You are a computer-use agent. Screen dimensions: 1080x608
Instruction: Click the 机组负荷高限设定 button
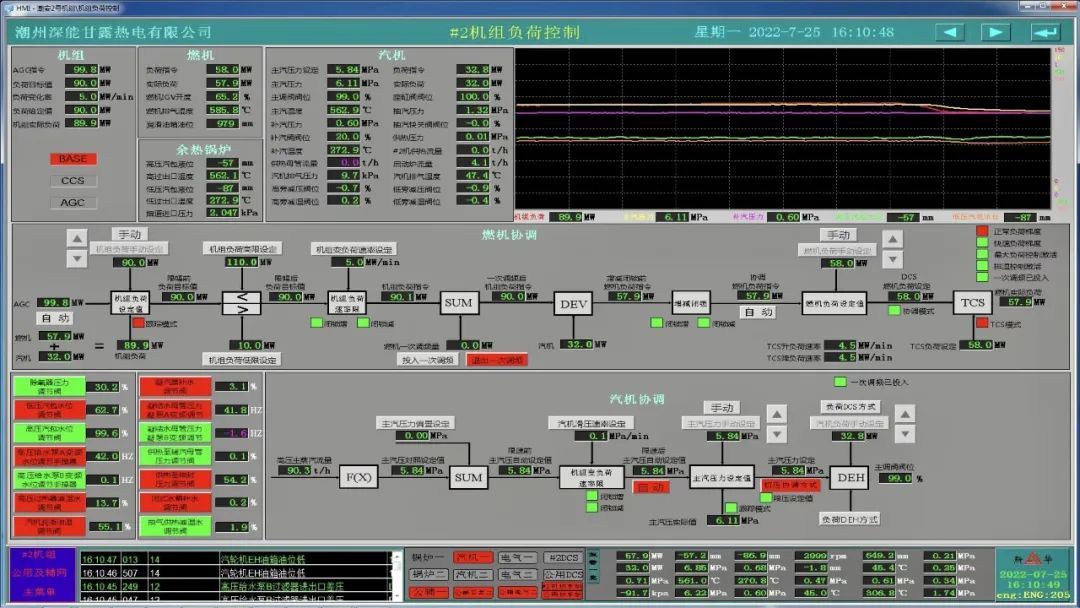tap(241, 249)
